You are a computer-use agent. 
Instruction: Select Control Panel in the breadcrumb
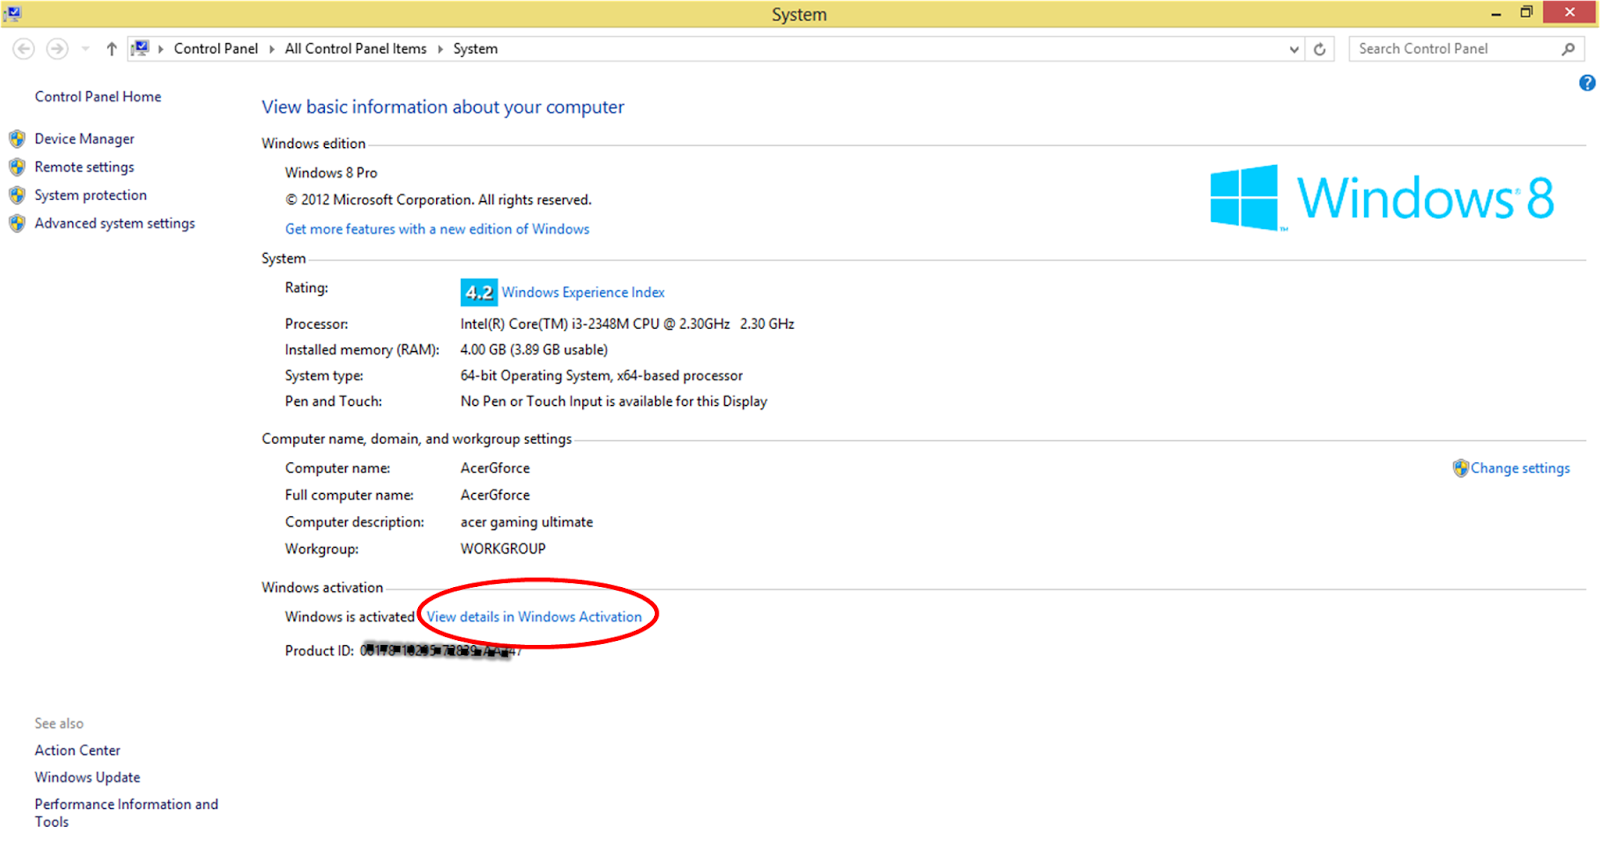[216, 48]
